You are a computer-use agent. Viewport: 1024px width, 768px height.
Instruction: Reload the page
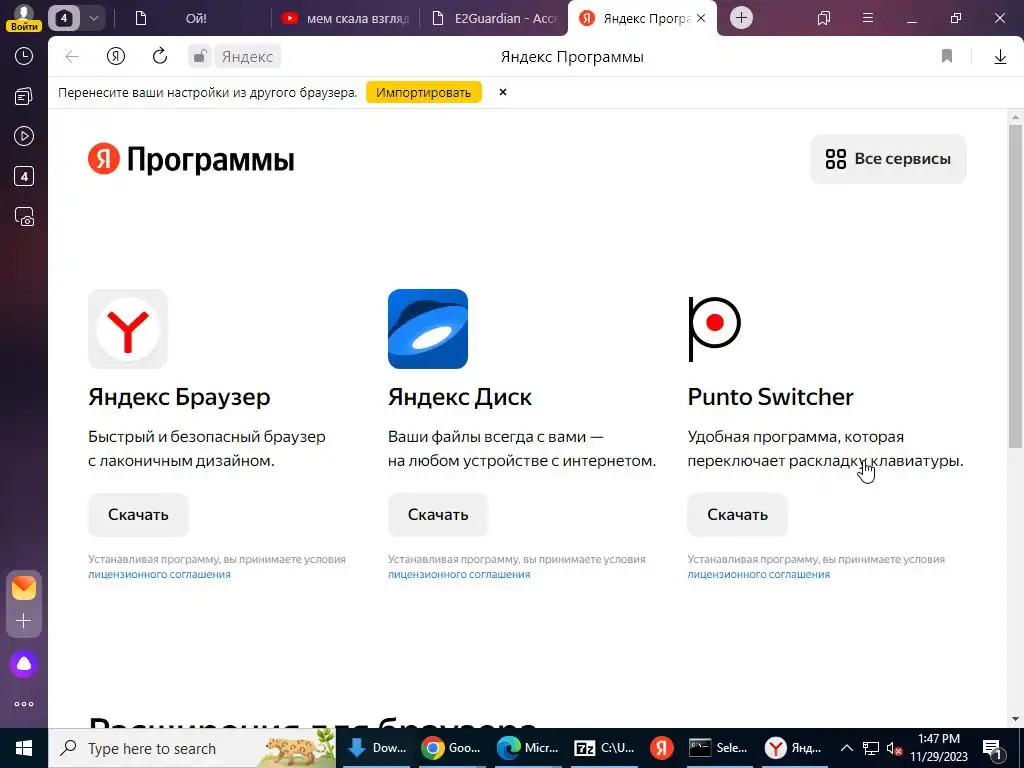click(x=160, y=56)
